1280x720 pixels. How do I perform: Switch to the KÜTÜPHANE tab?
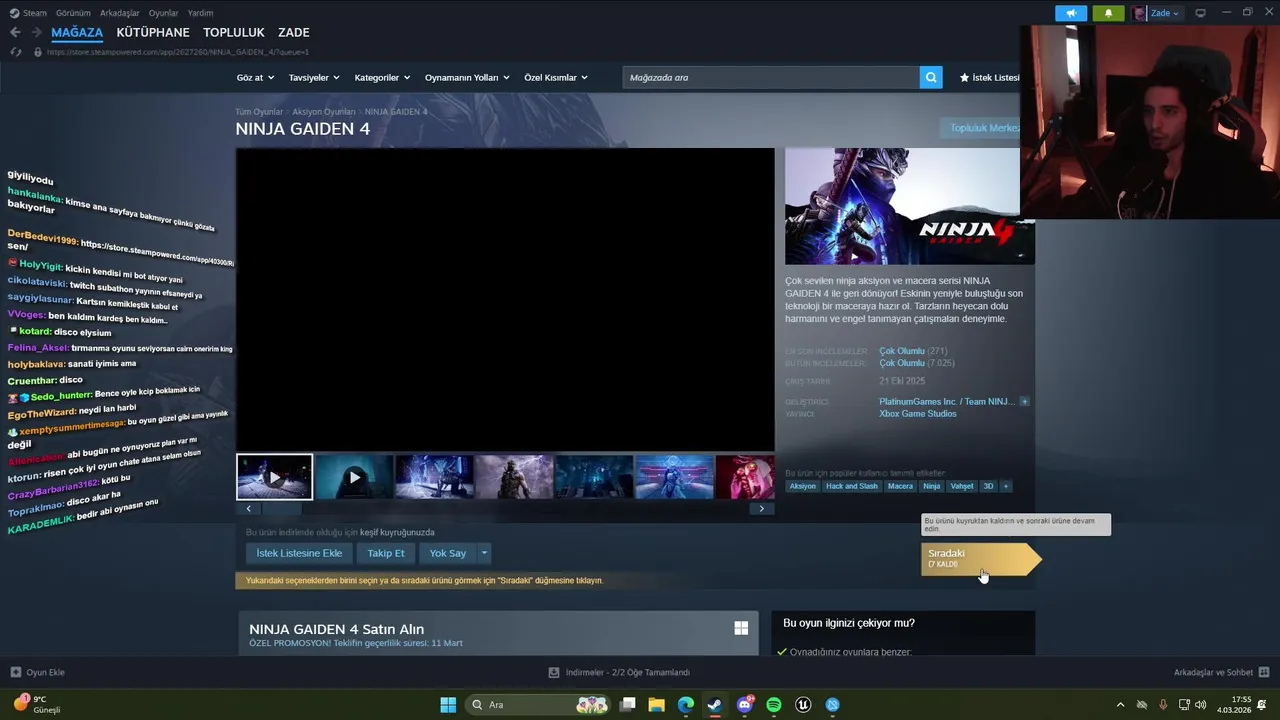(x=153, y=32)
